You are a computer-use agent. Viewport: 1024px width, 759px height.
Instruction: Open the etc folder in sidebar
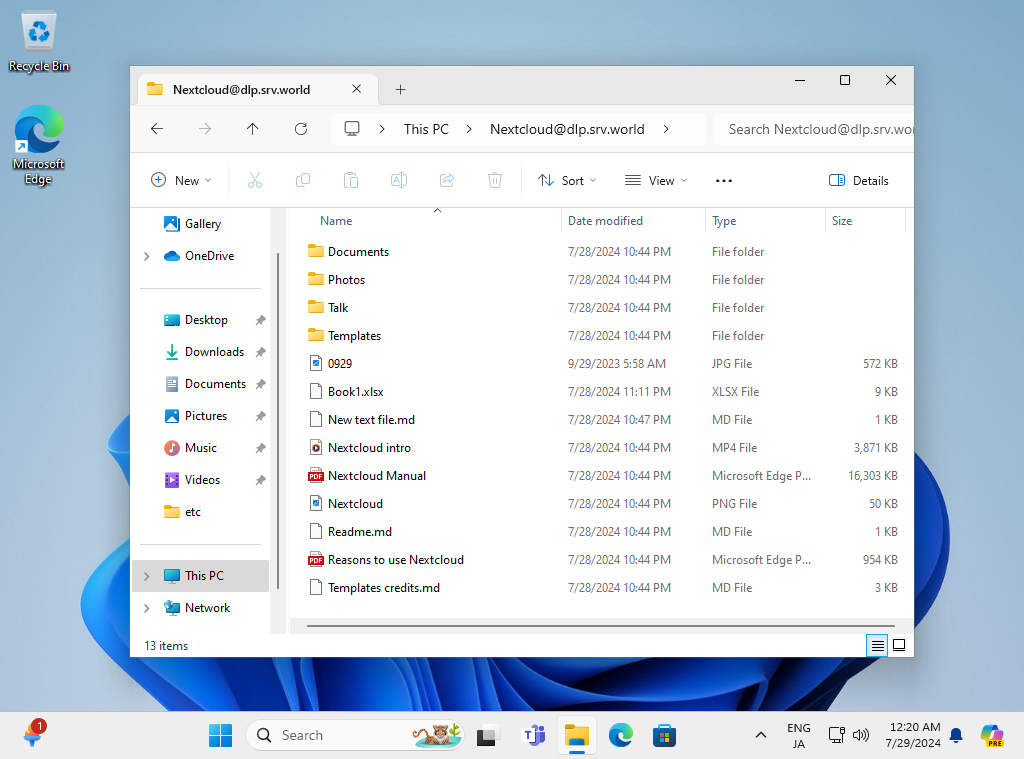tap(192, 511)
